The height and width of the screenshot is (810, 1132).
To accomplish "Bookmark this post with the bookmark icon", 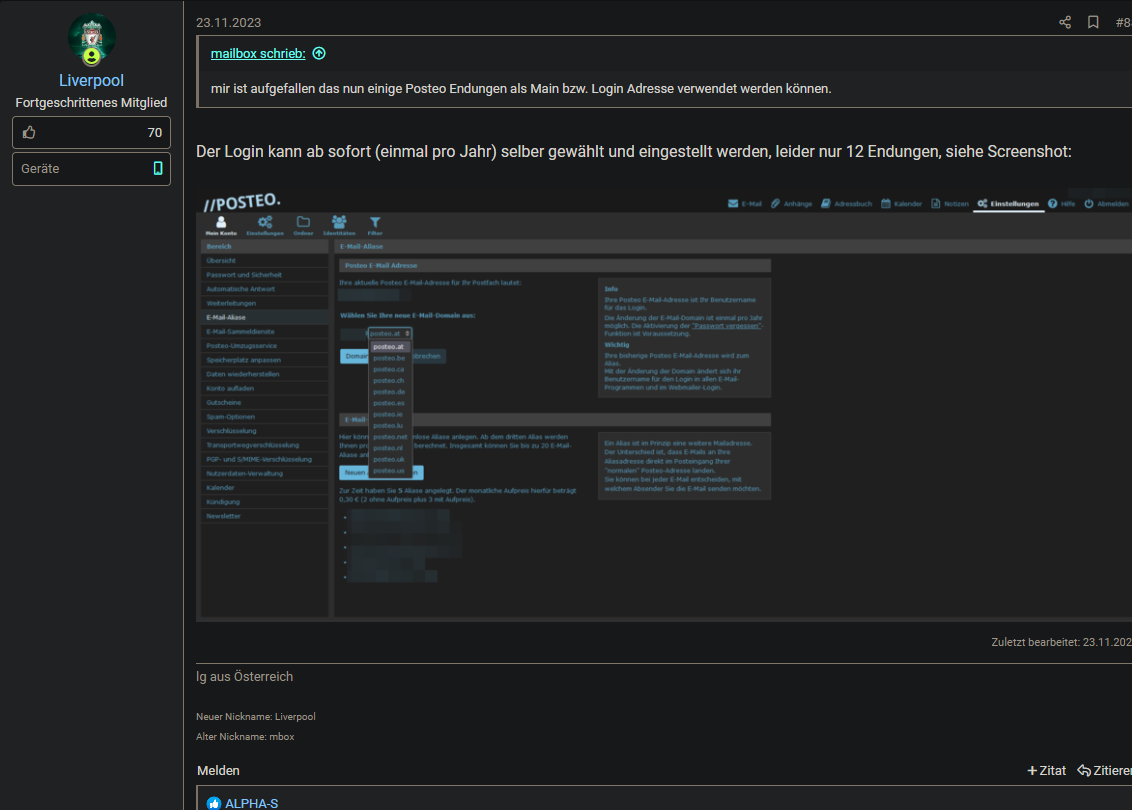I will (1093, 22).
